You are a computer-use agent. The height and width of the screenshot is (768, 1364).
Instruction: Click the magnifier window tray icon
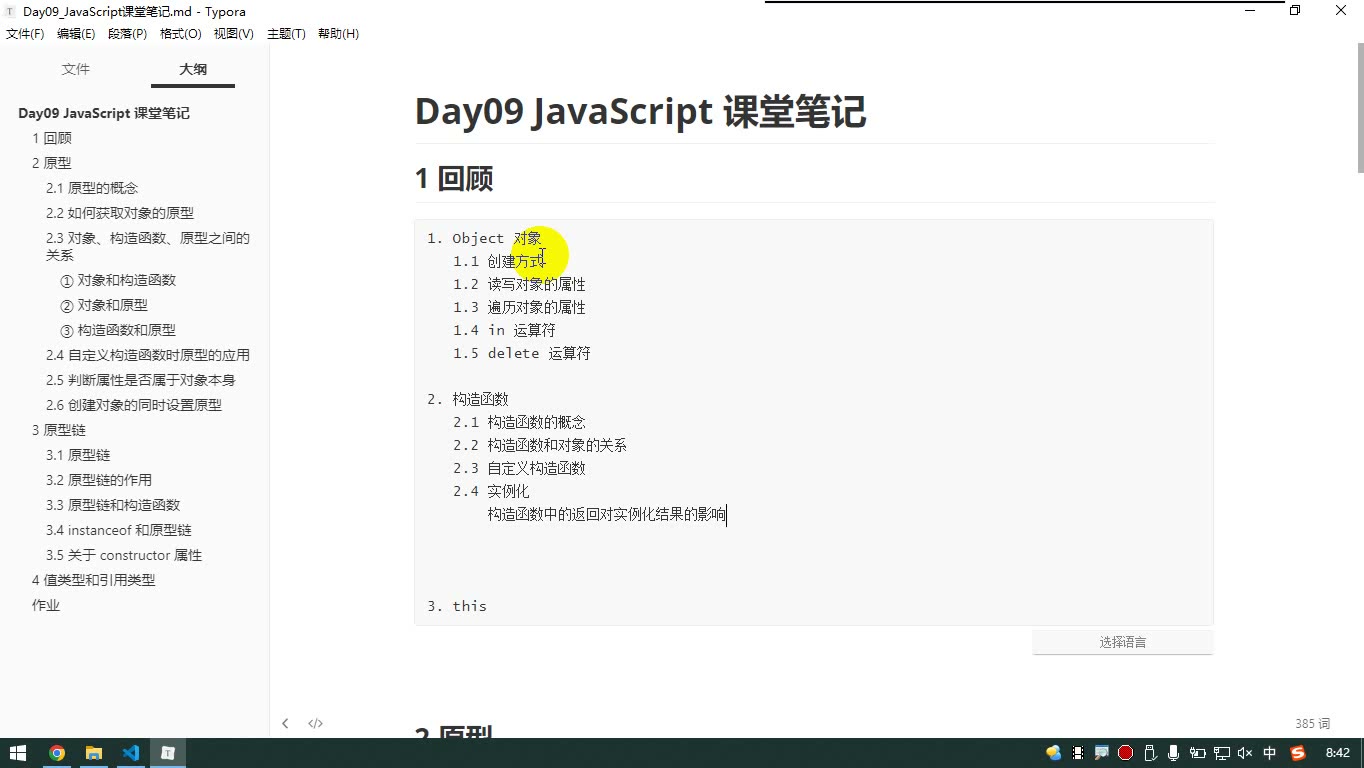point(1101,753)
